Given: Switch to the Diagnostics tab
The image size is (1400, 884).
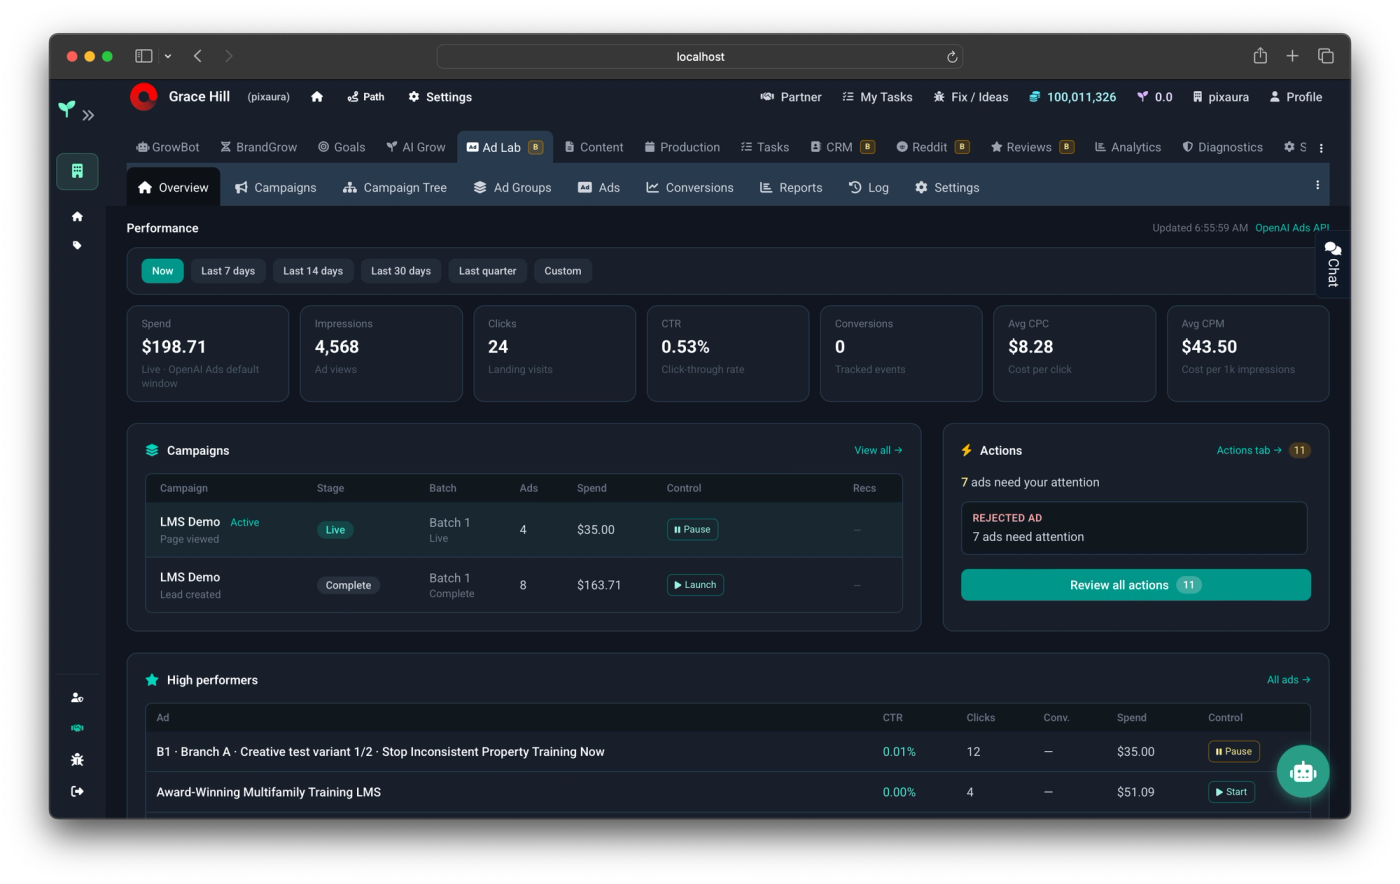Looking at the screenshot, I should pos(1222,147).
